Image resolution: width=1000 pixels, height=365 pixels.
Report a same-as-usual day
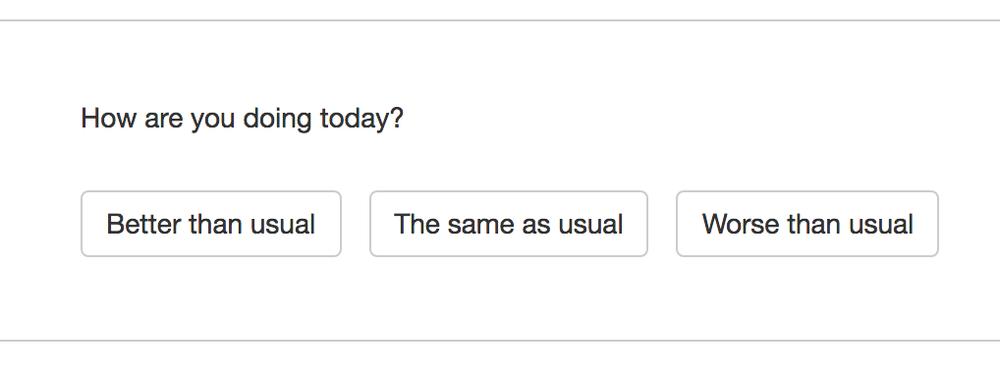tap(508, 224)
